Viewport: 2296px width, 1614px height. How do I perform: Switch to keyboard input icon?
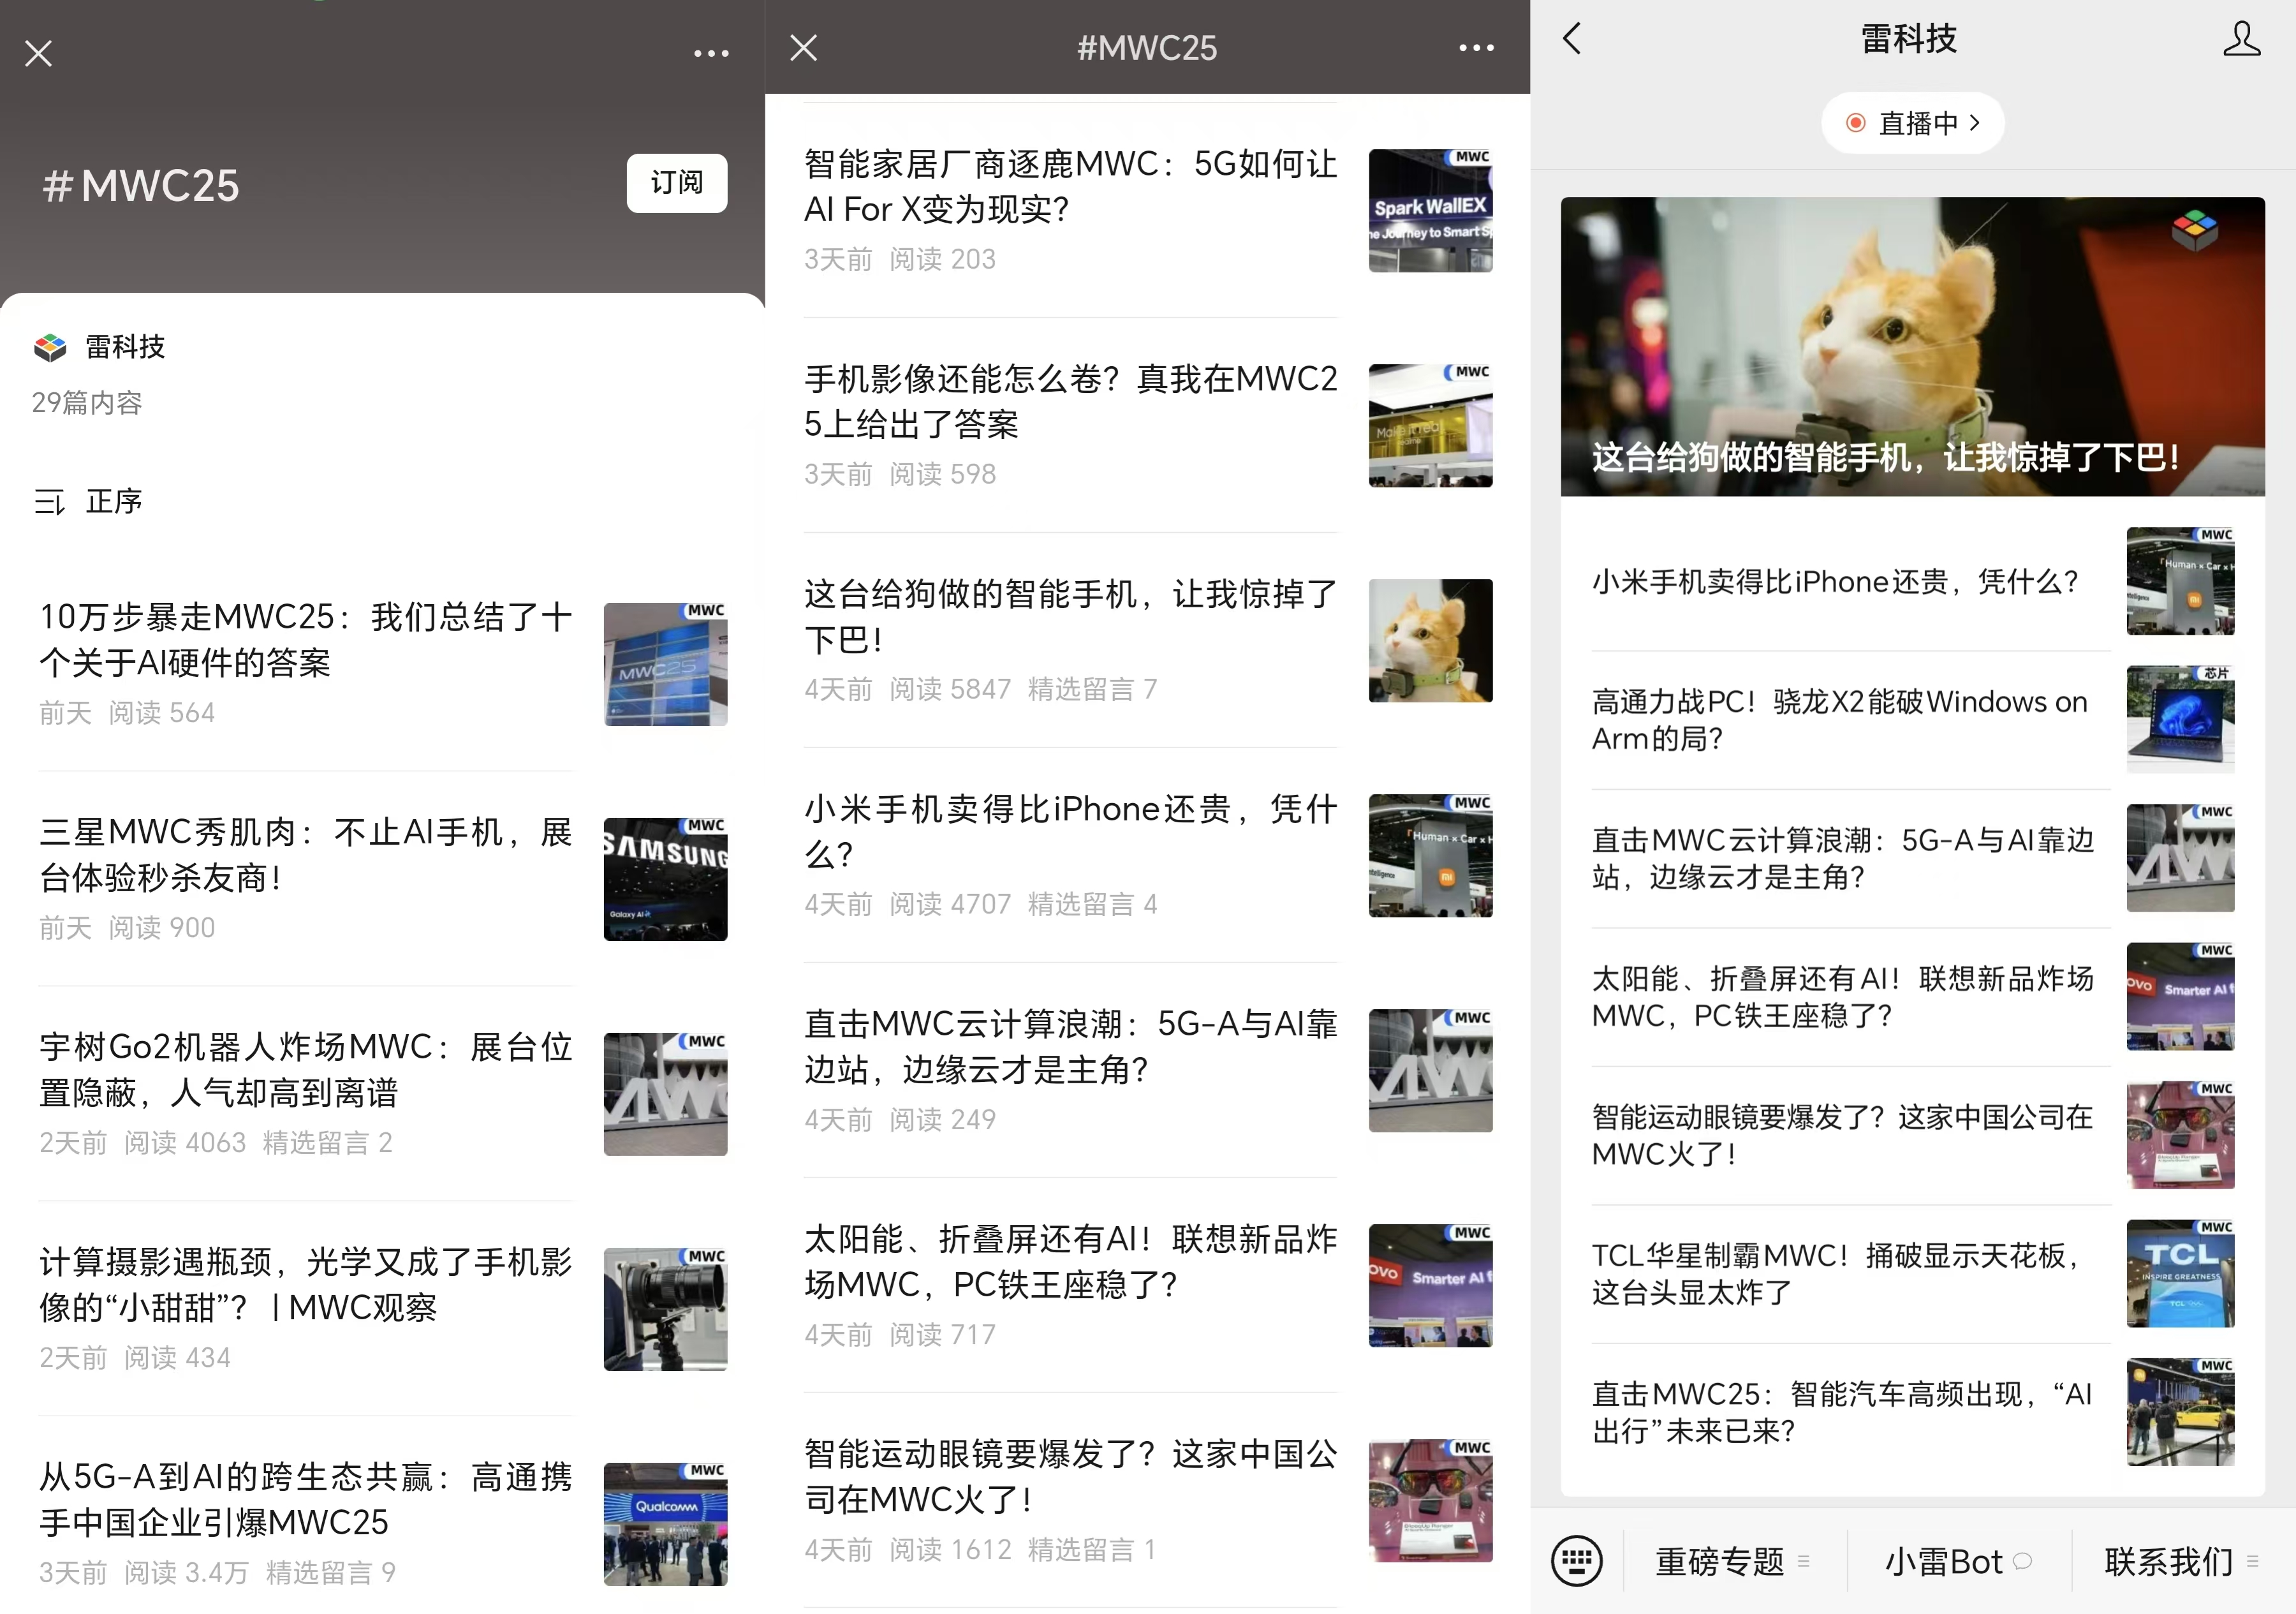click(1576, 1560)
